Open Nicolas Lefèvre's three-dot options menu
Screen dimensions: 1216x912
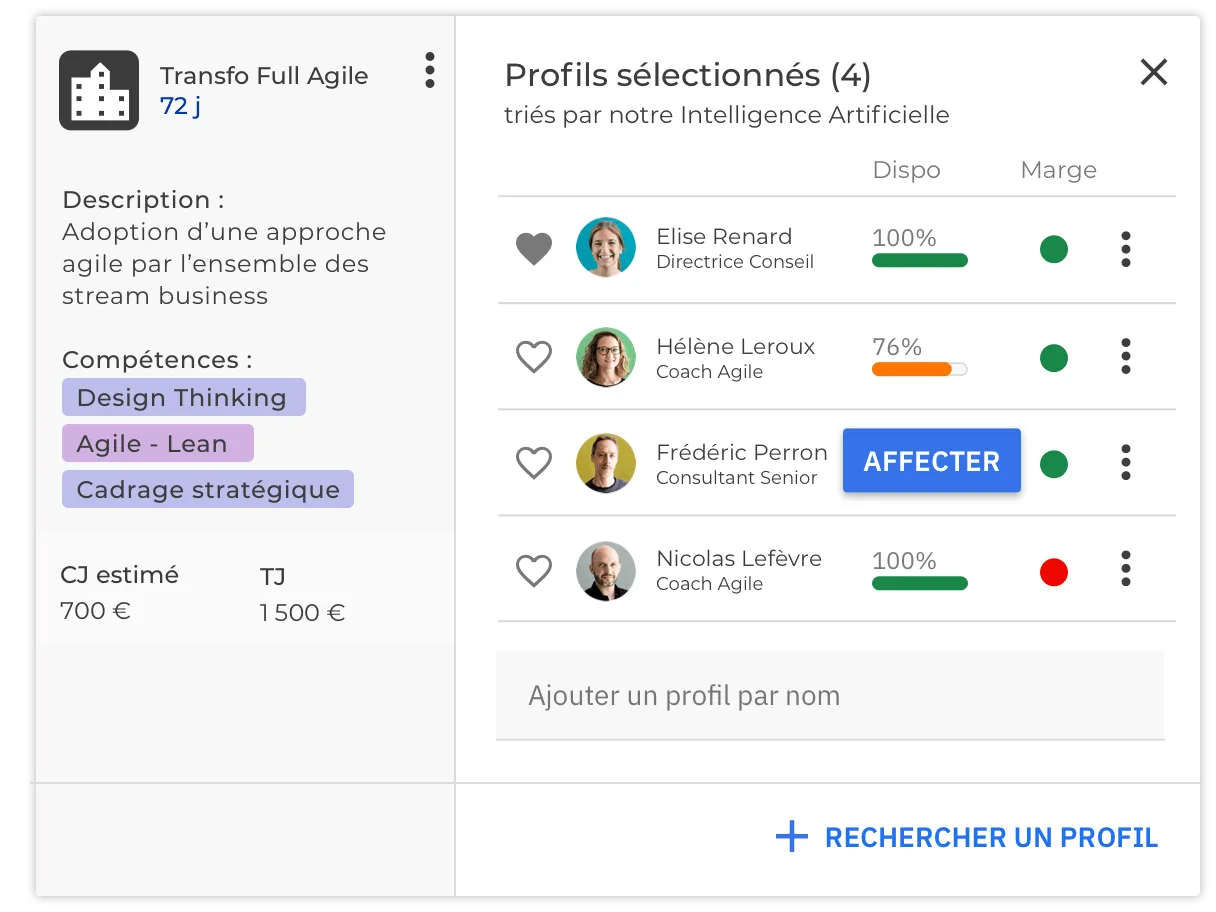(x=1126, y=568)
